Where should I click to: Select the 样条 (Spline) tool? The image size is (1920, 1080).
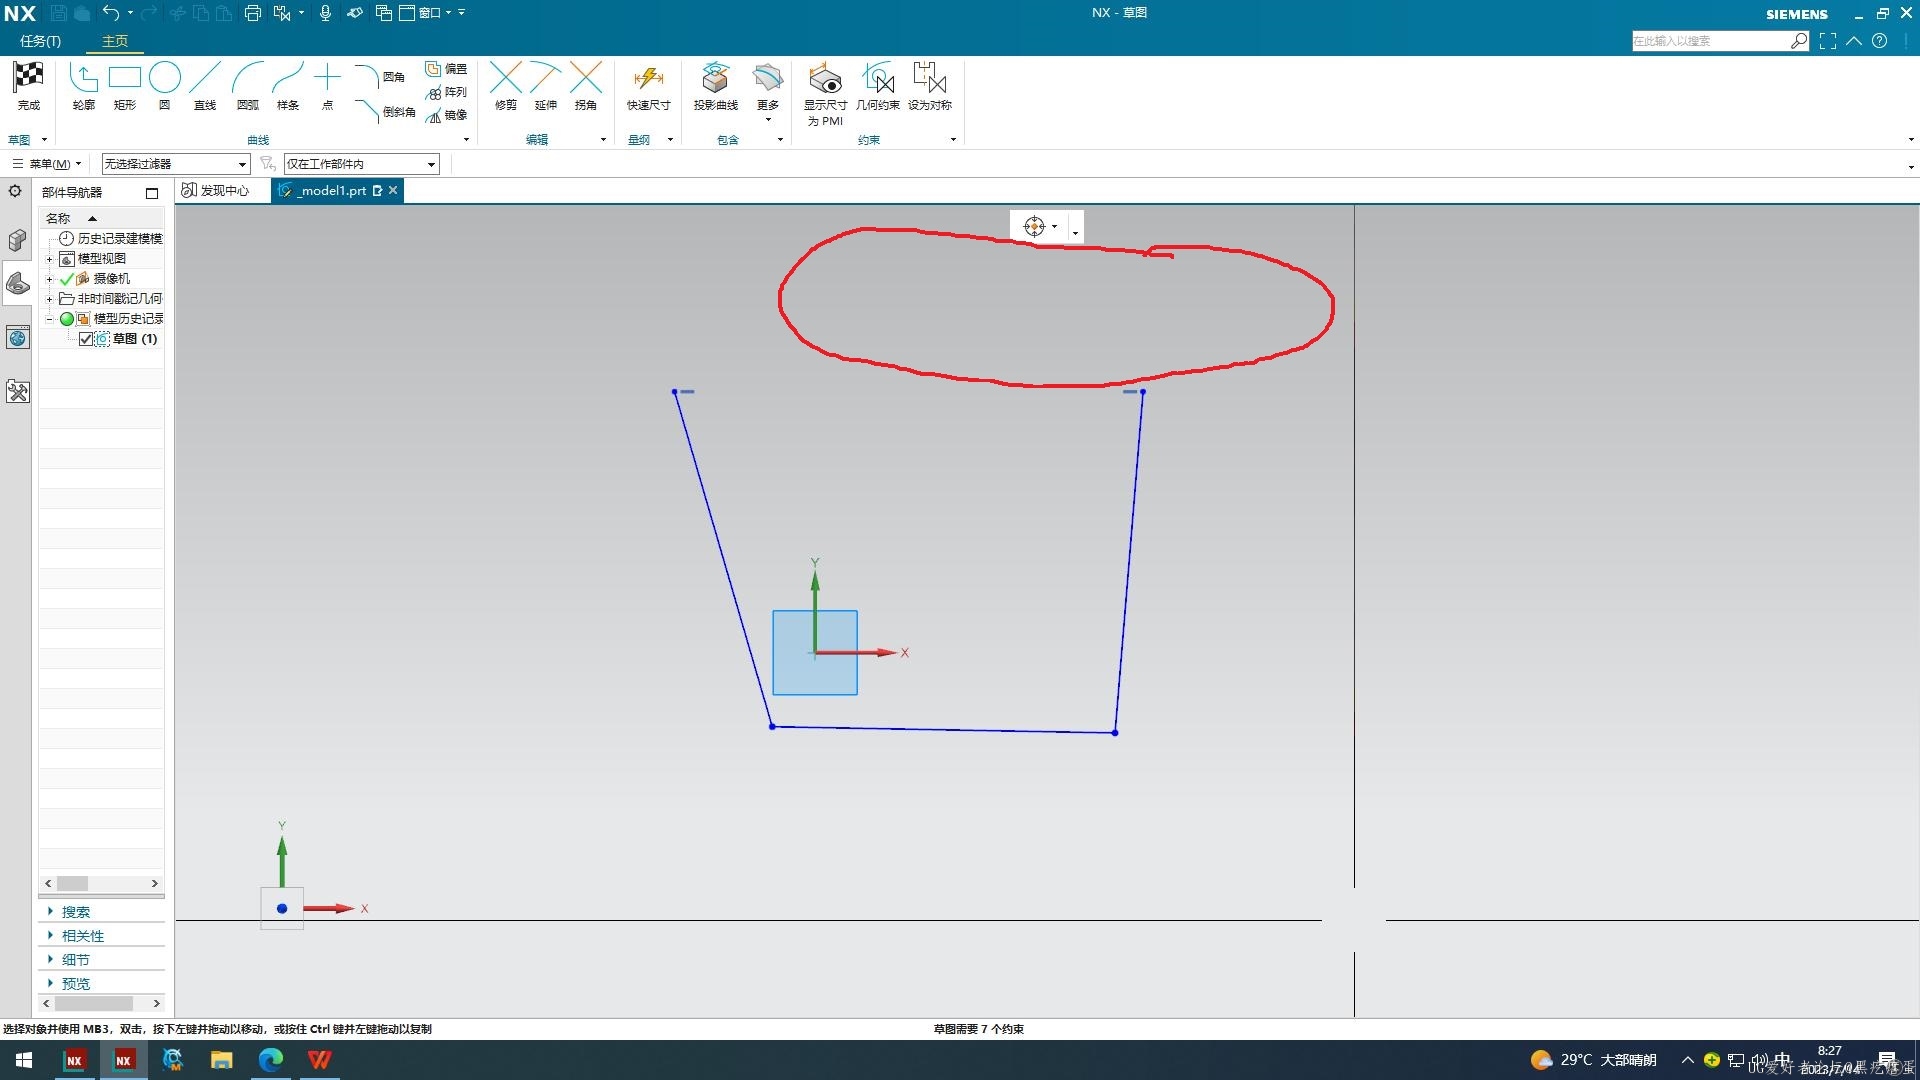click(x=287, y=86)
